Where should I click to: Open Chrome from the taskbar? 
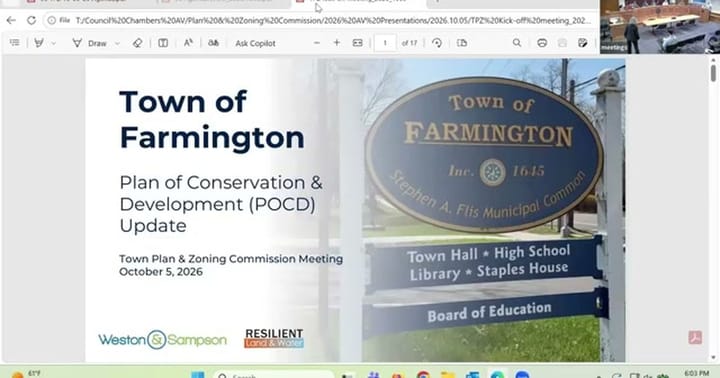[423, 375]
